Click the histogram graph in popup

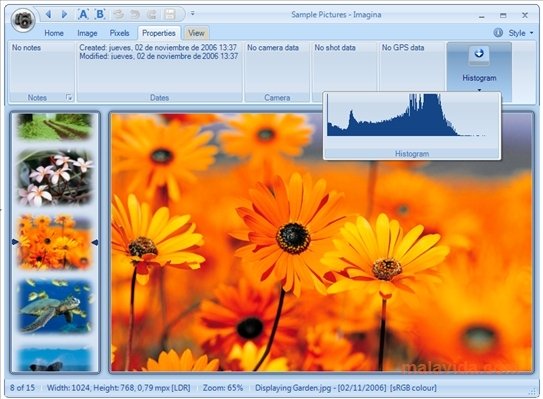pos(408,115)
